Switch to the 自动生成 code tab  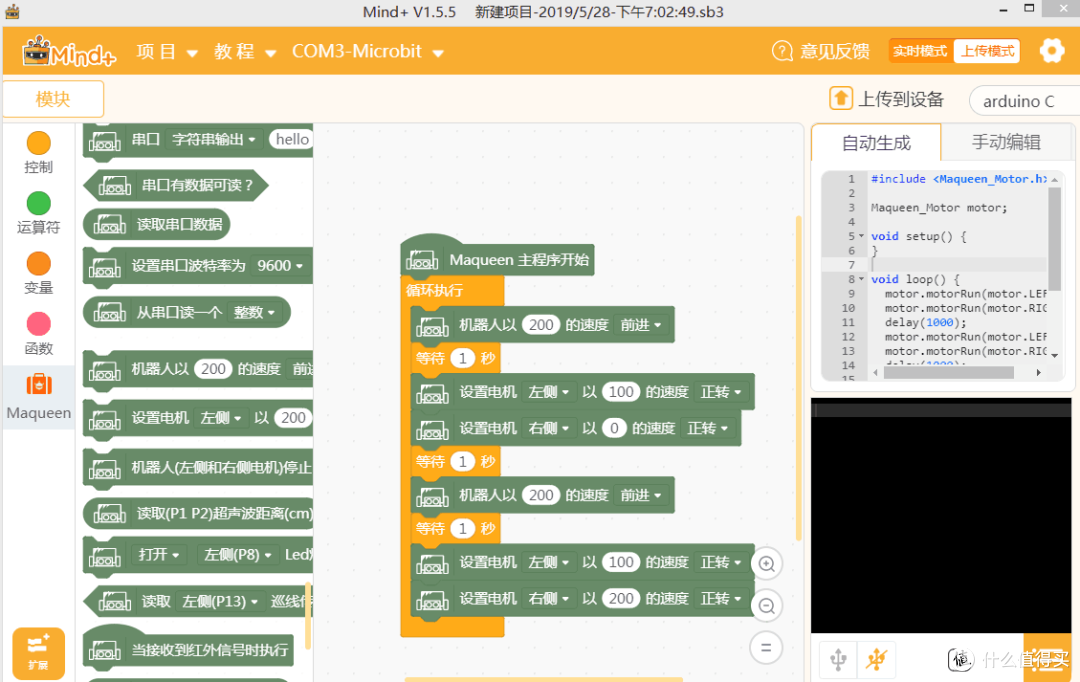click(x=876, y=143)
